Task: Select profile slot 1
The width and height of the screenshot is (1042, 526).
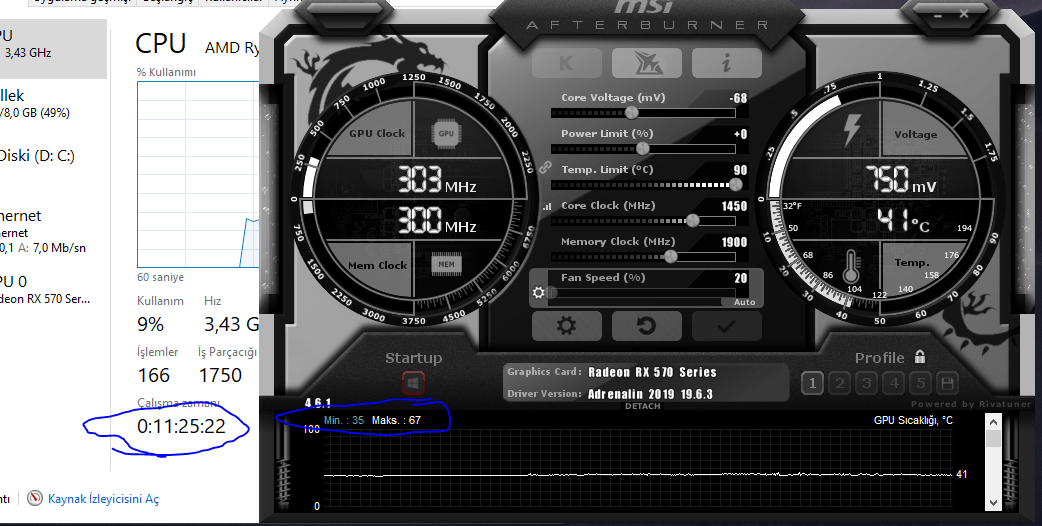Action: click(x=812, y=383)
